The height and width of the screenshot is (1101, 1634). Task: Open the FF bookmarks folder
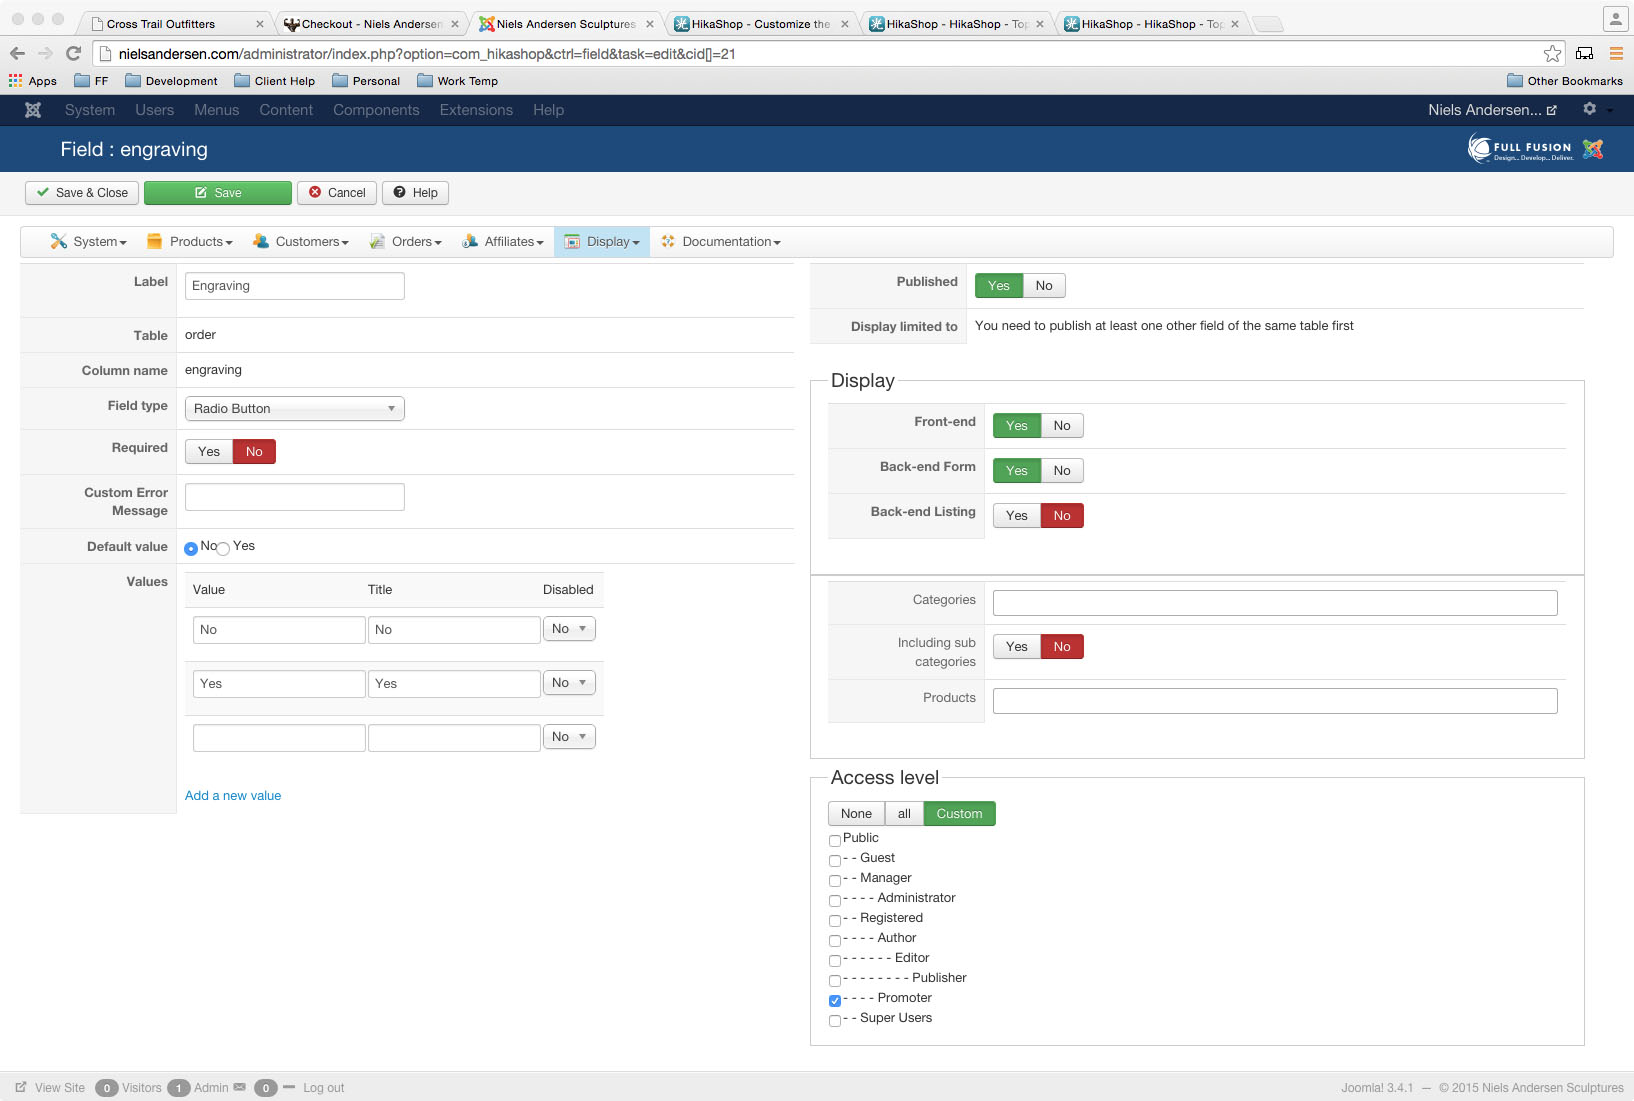point(91,81)
